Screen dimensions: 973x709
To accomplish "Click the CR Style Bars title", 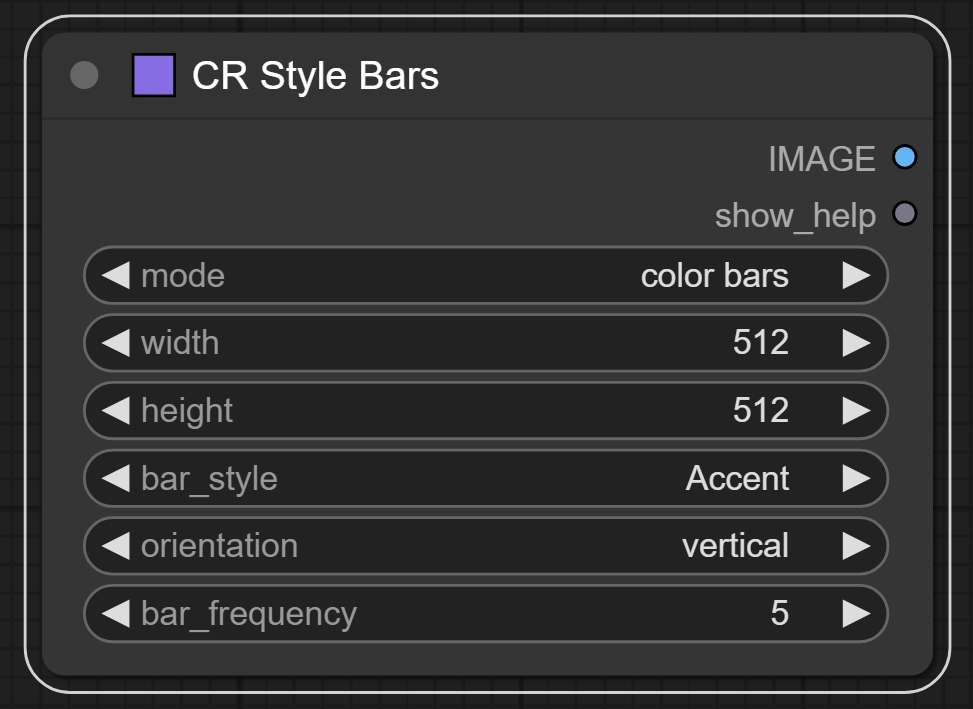I will point(315,76).
